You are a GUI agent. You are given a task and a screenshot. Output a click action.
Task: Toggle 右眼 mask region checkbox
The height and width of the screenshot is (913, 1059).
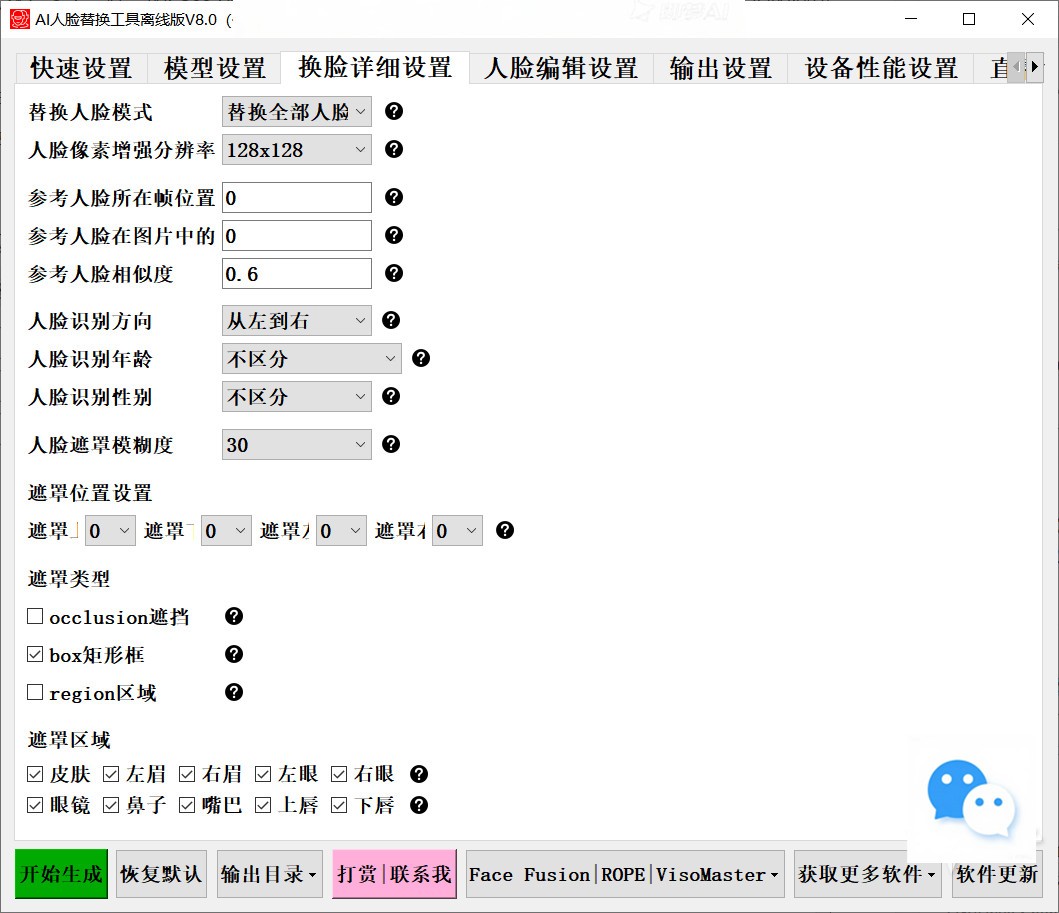click(339, 774)
